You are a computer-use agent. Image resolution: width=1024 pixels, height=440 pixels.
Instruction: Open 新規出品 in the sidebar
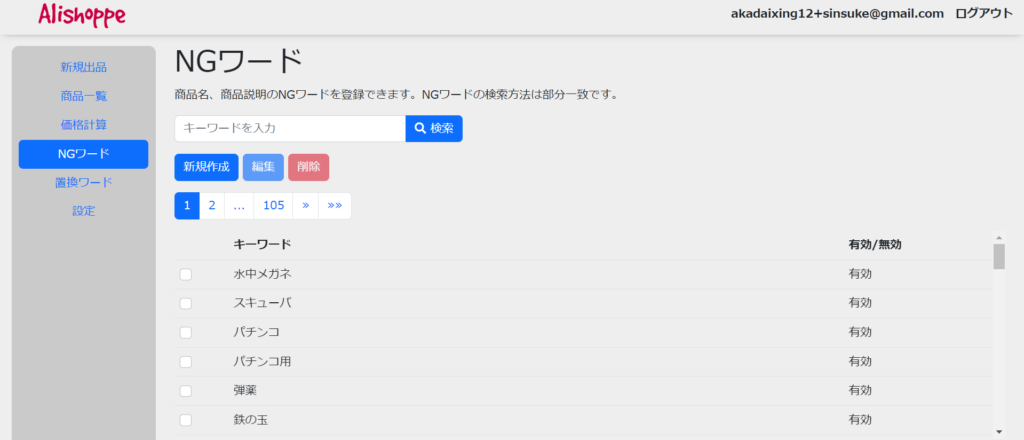coord(83,68)
